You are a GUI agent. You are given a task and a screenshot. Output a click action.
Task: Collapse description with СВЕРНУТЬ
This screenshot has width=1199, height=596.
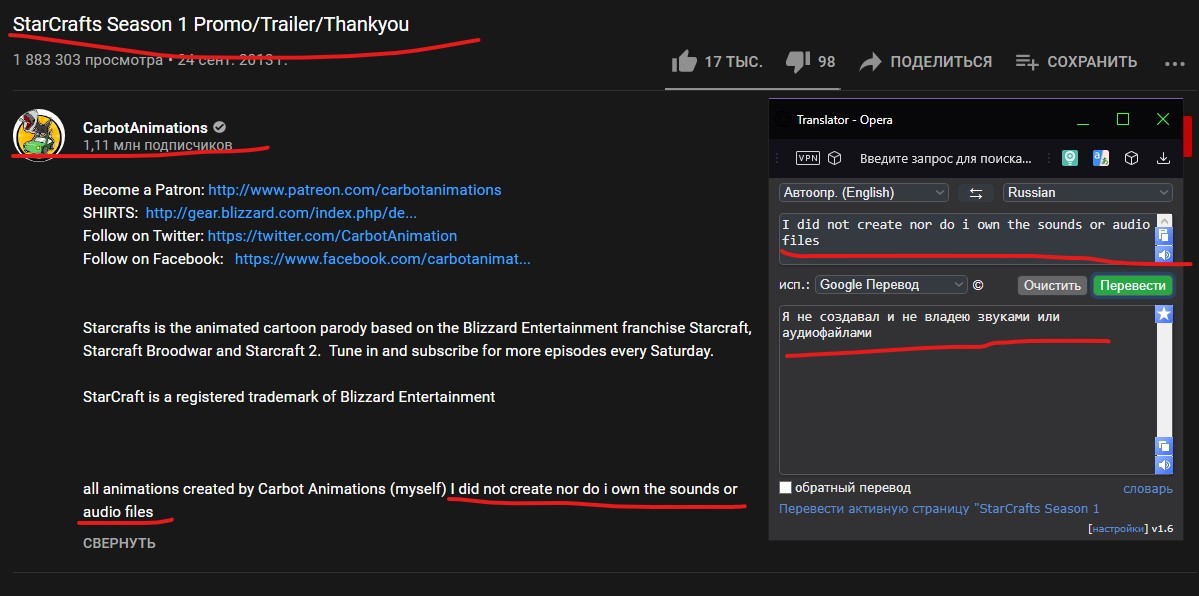click(119, 543)
